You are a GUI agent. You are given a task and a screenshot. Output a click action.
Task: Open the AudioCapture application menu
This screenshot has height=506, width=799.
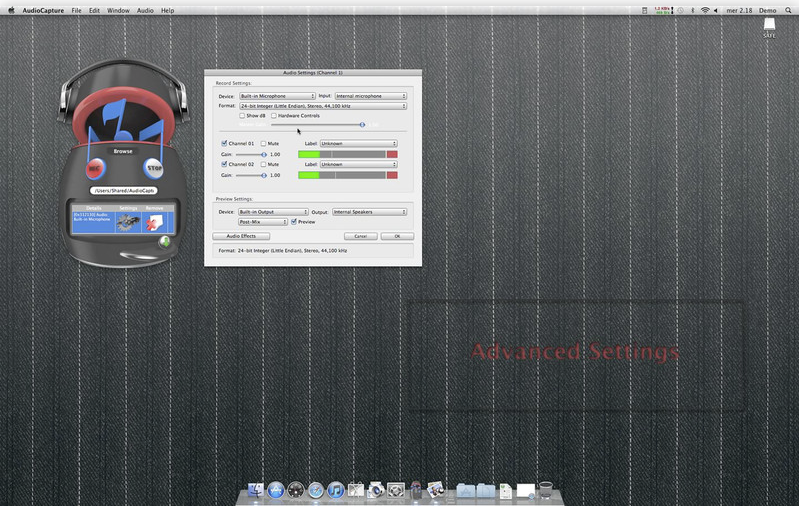point(43,10)
